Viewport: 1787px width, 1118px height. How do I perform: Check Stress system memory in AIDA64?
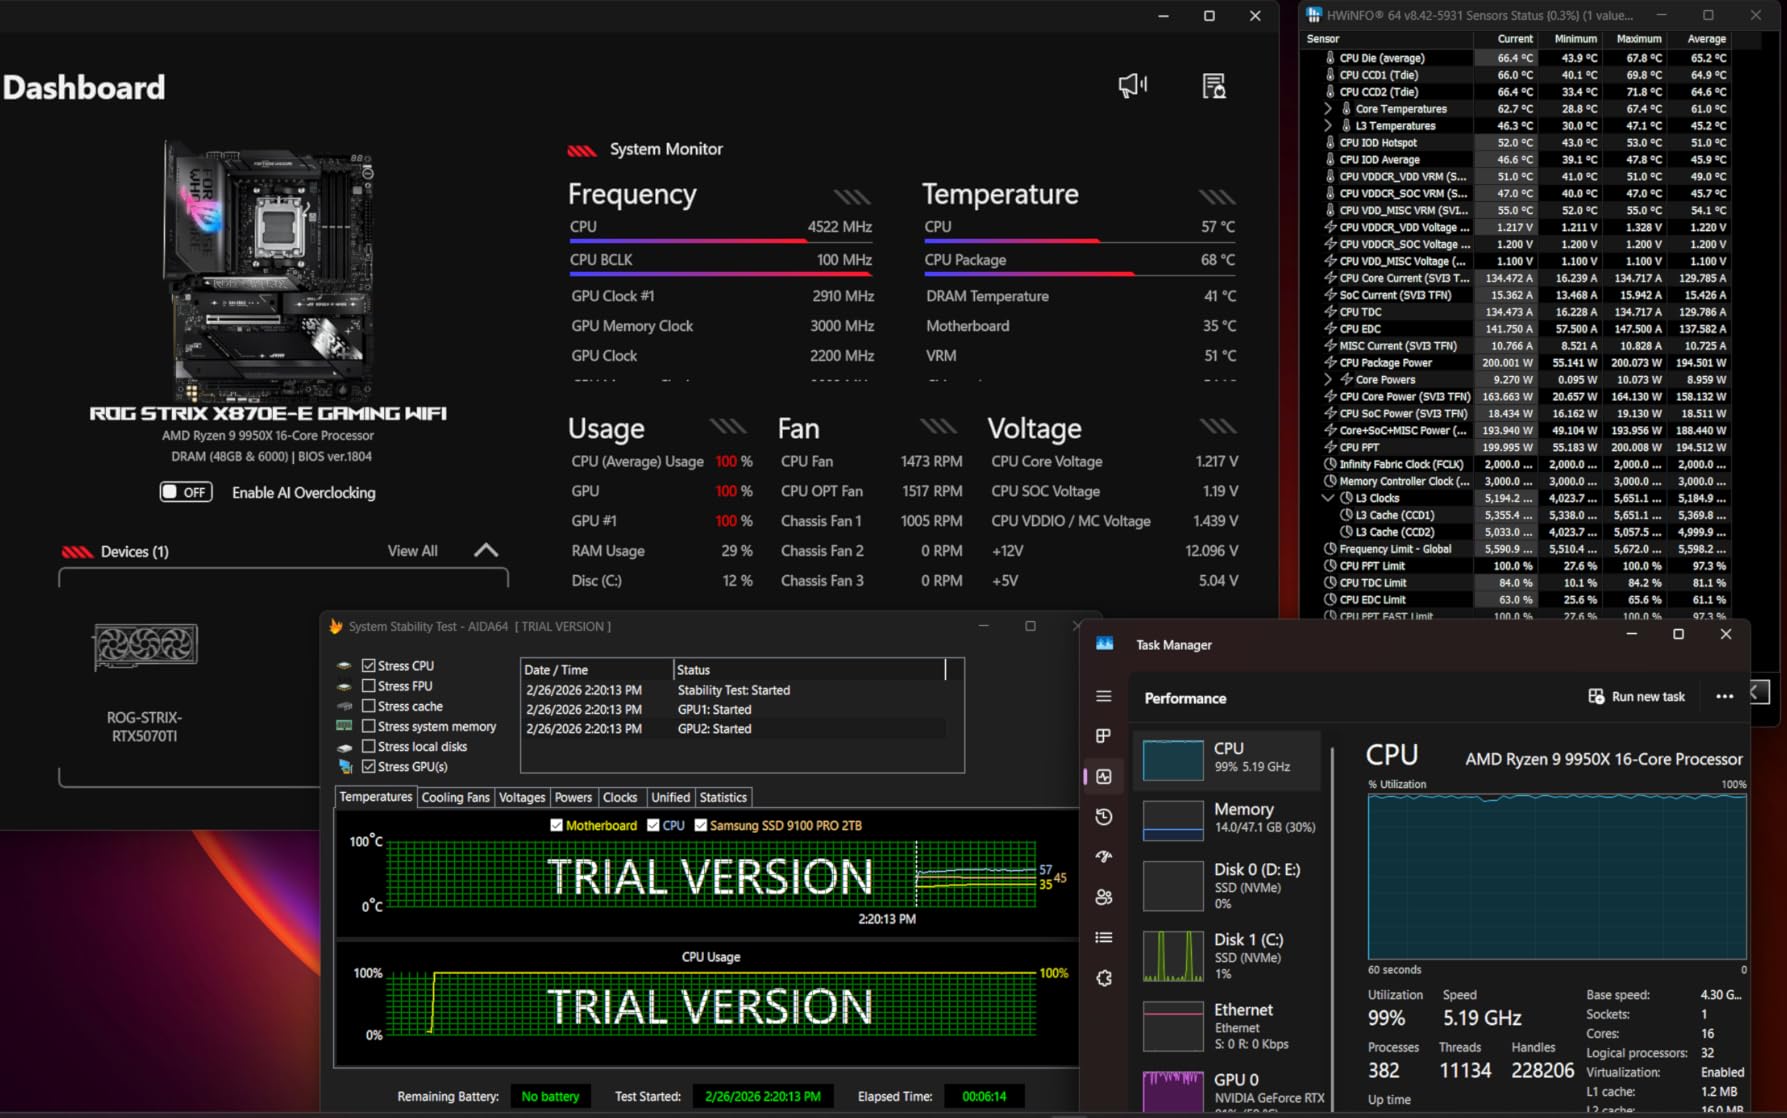tap(369, 726)
